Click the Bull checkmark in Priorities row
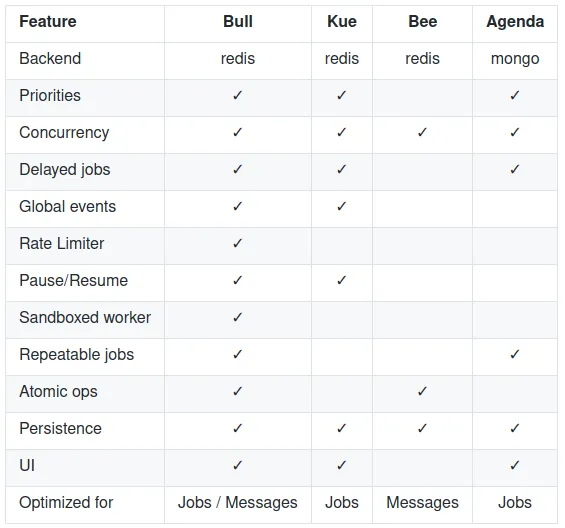 click(x=237, y=96)
